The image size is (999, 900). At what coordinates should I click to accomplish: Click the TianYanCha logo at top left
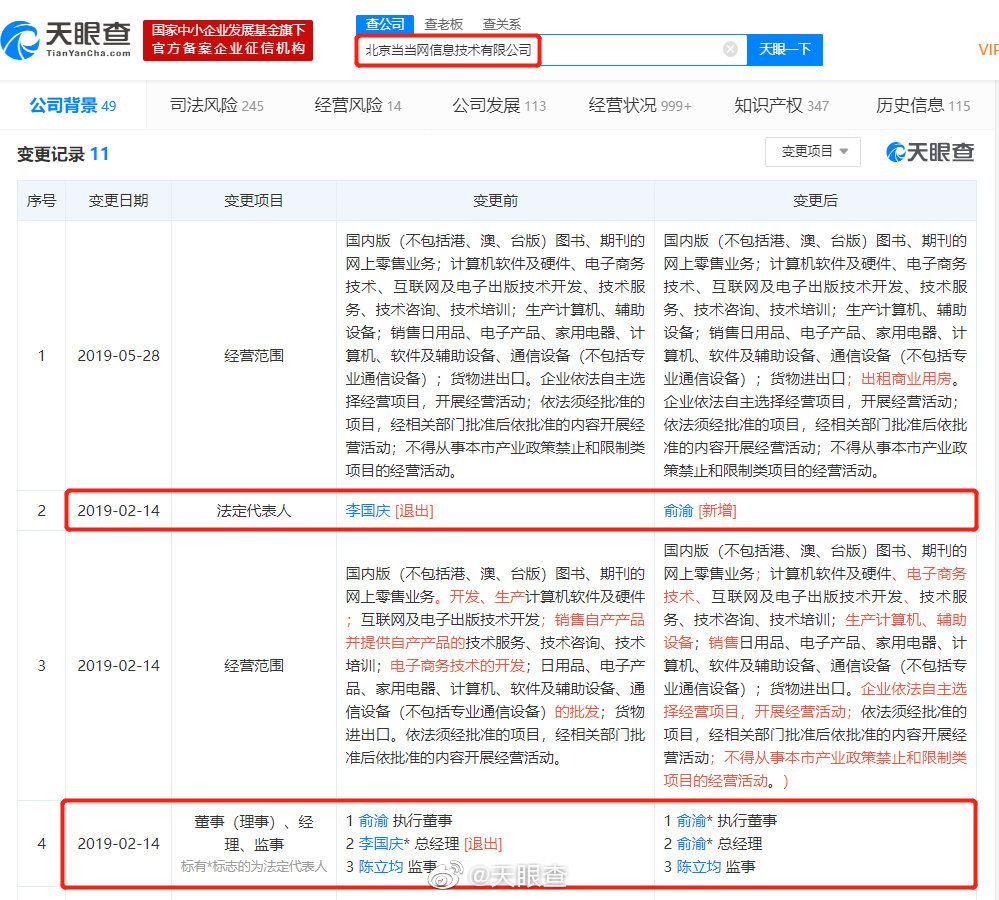click(66, 39)
